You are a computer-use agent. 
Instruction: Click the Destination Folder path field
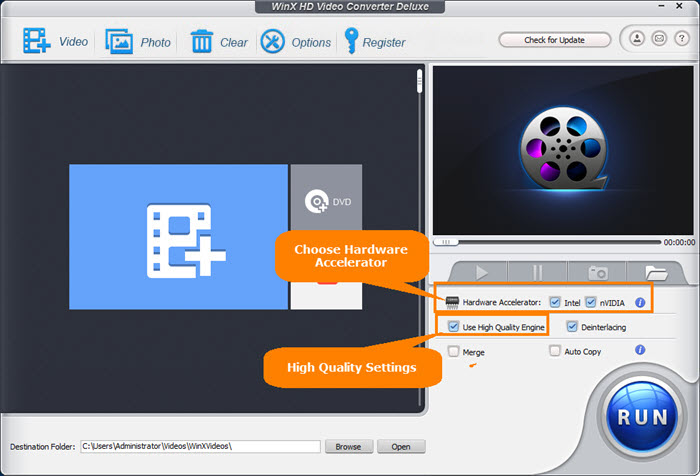point(200,446)
